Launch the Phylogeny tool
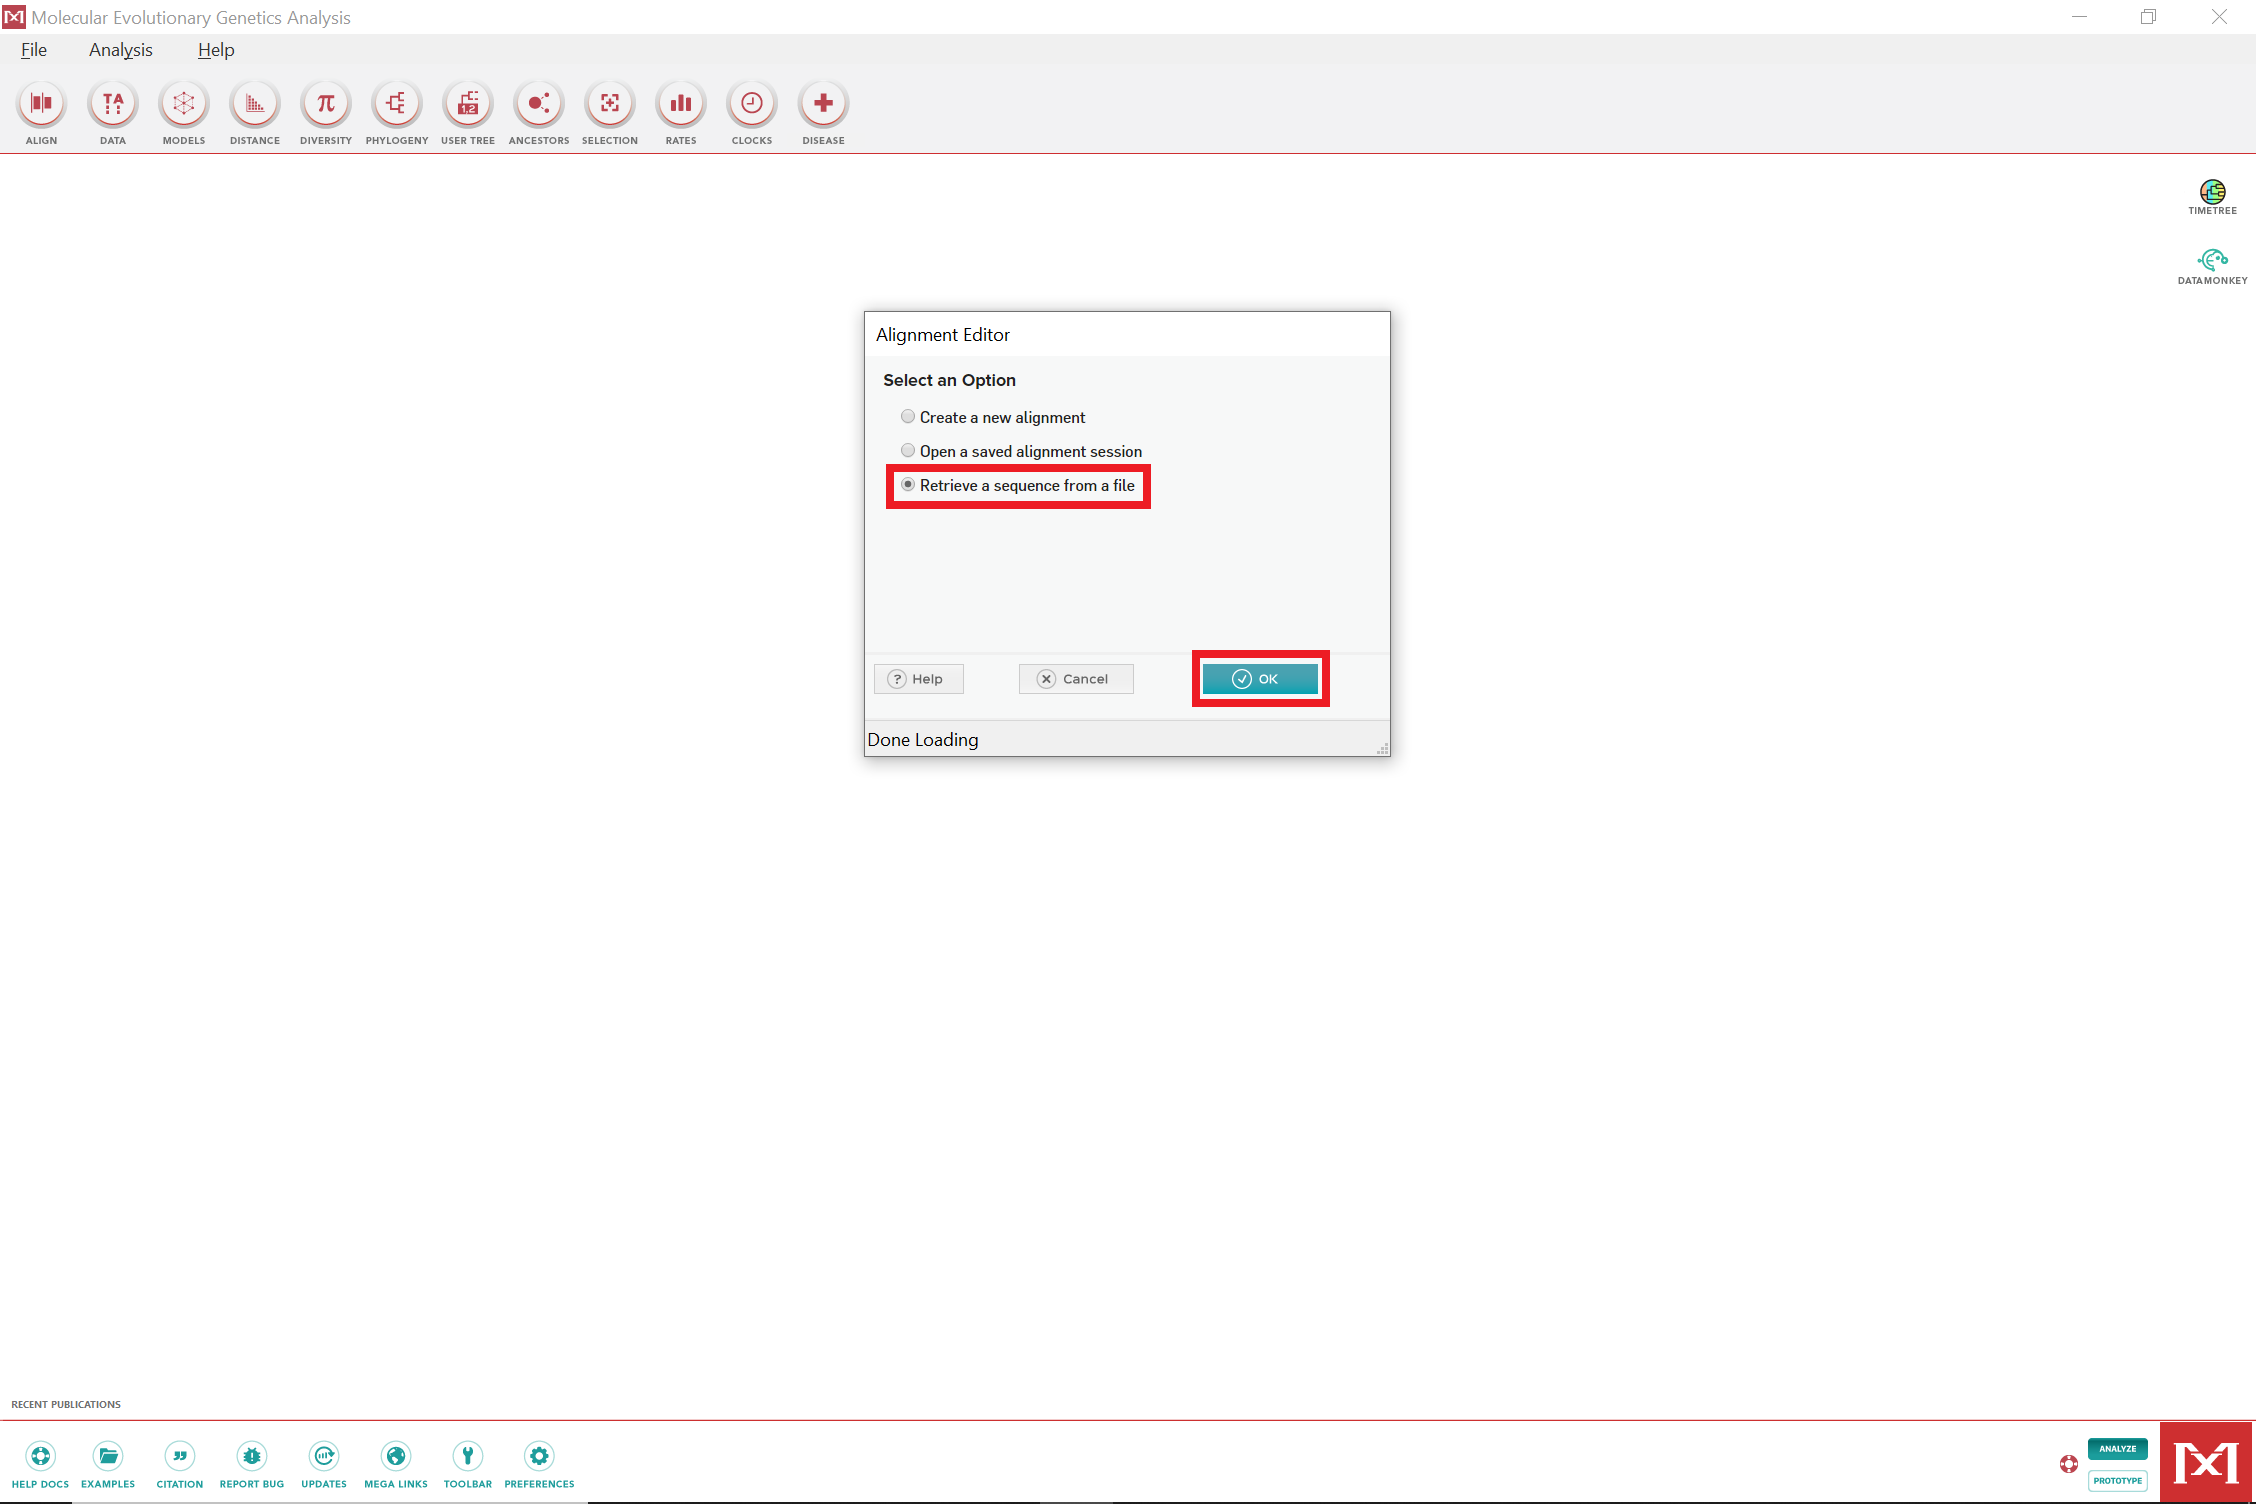Image resolution: width=2256 pixels, height=1504 pixels. point(397,104)
